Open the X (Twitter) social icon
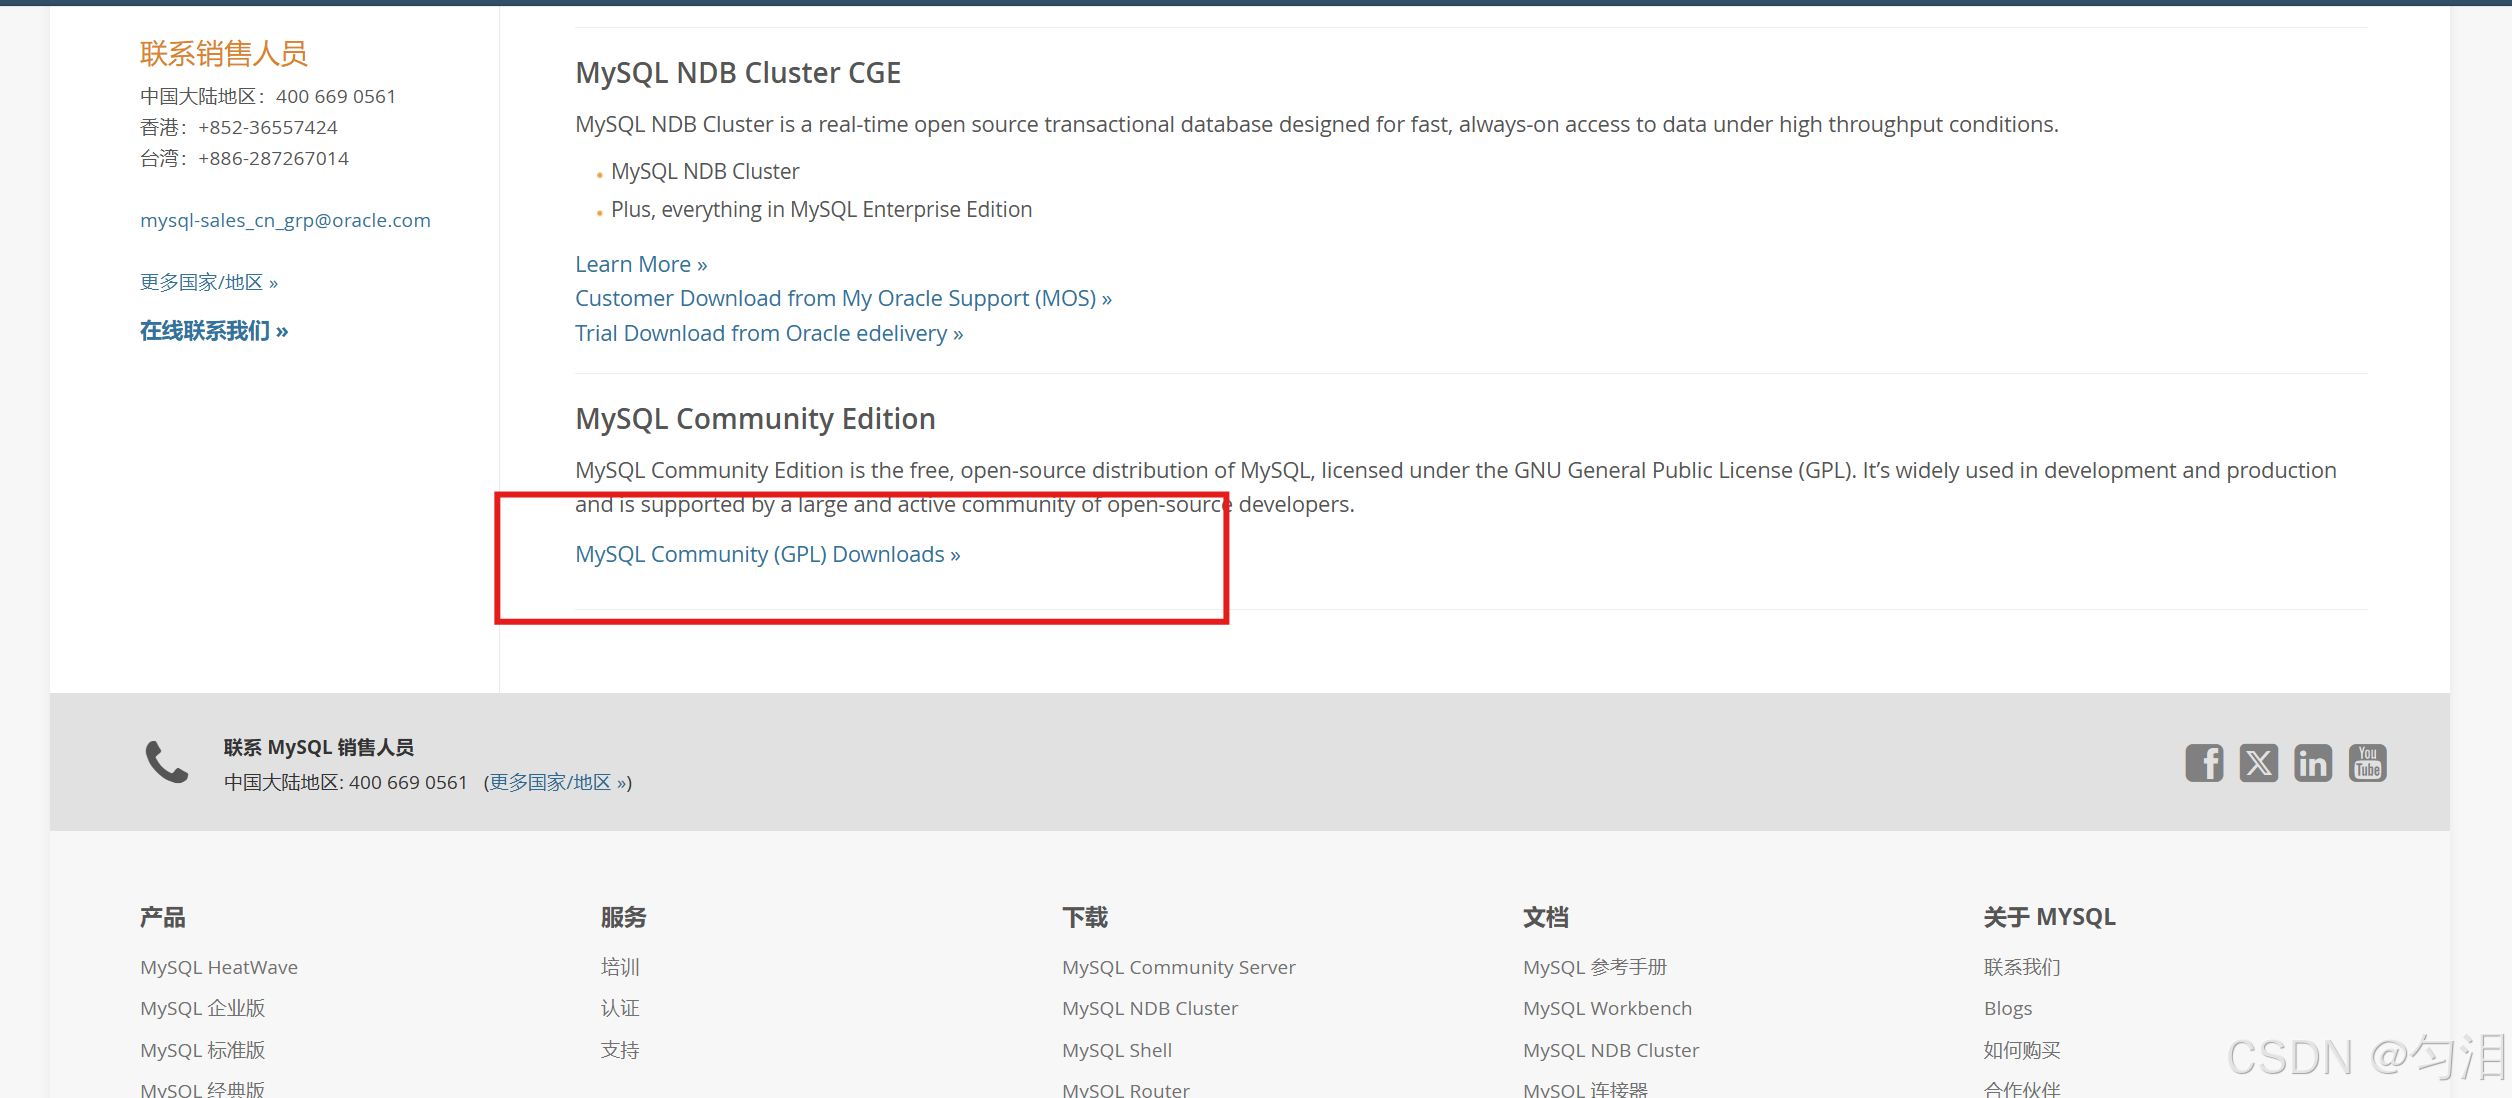 coord(2258,763)
